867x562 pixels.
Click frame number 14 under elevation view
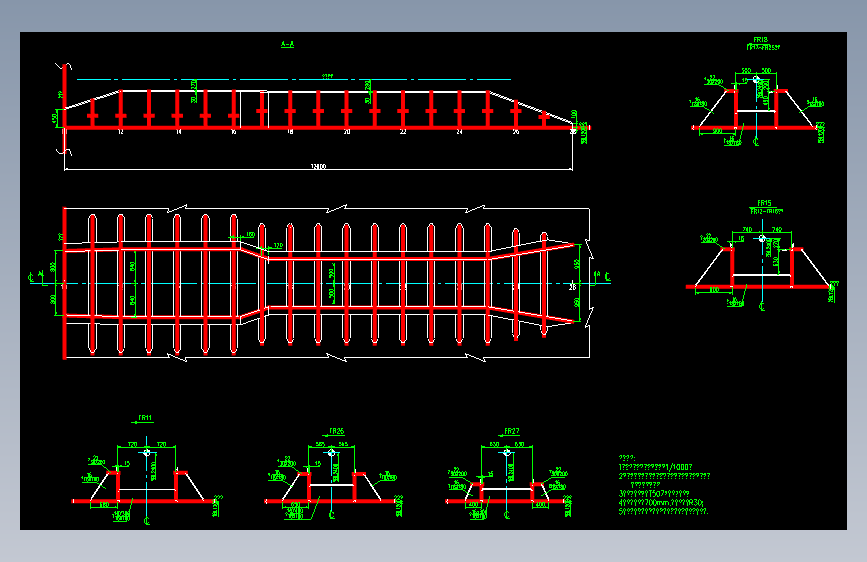pos(178,132)
